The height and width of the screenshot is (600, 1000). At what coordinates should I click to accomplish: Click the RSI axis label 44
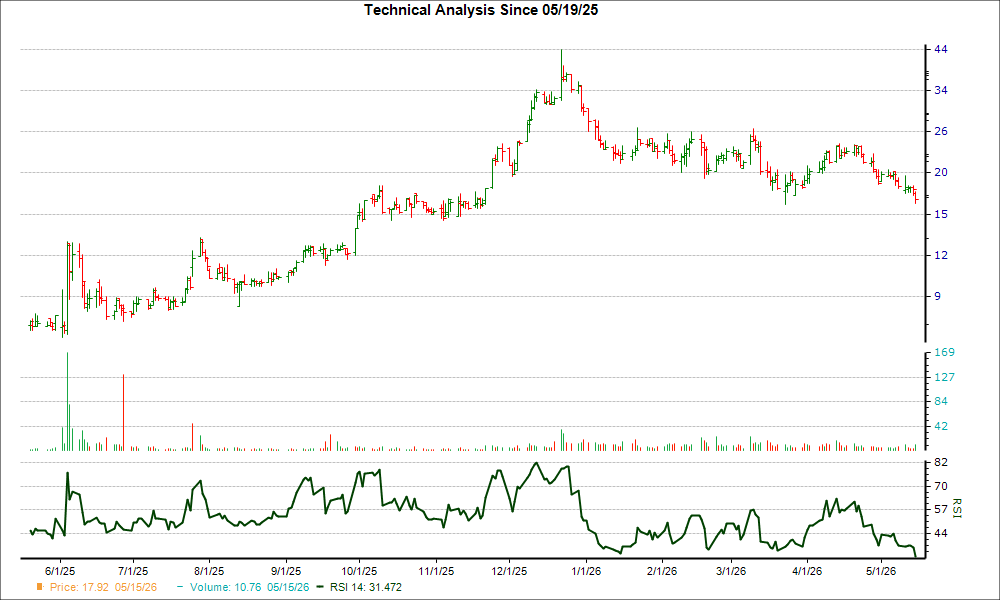[941, 532]
